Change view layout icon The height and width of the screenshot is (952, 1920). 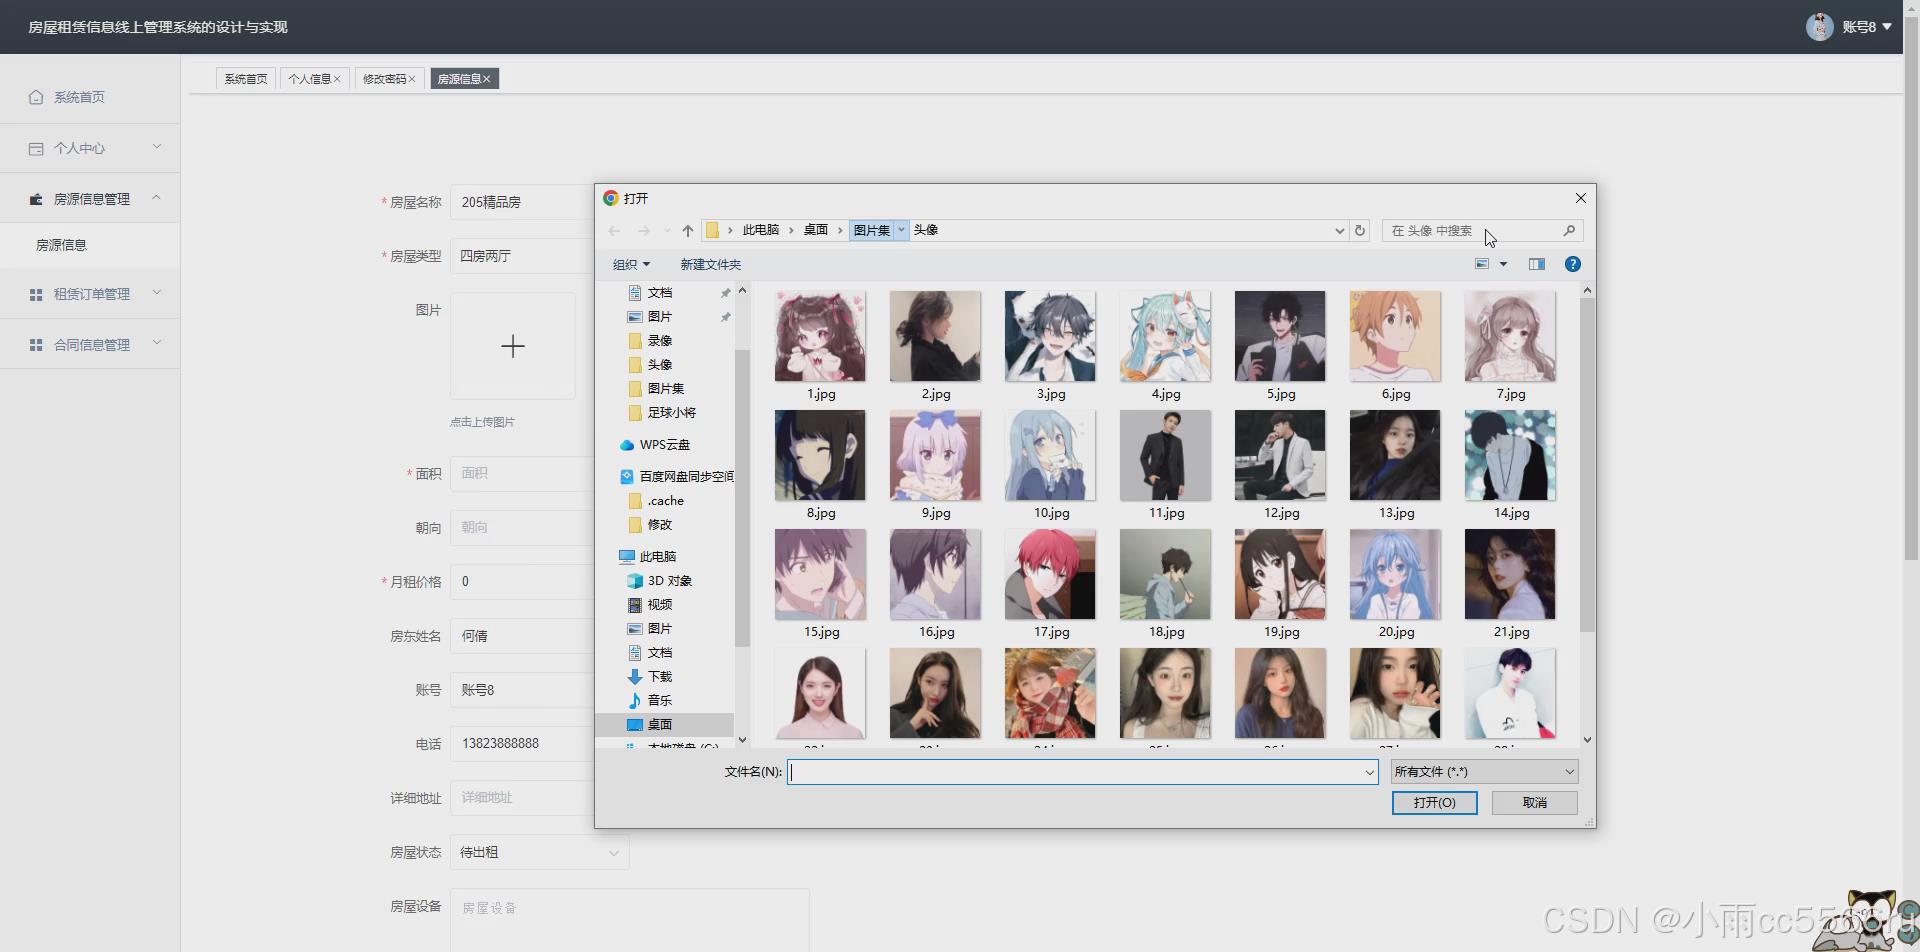click(x=1482, y=264)
